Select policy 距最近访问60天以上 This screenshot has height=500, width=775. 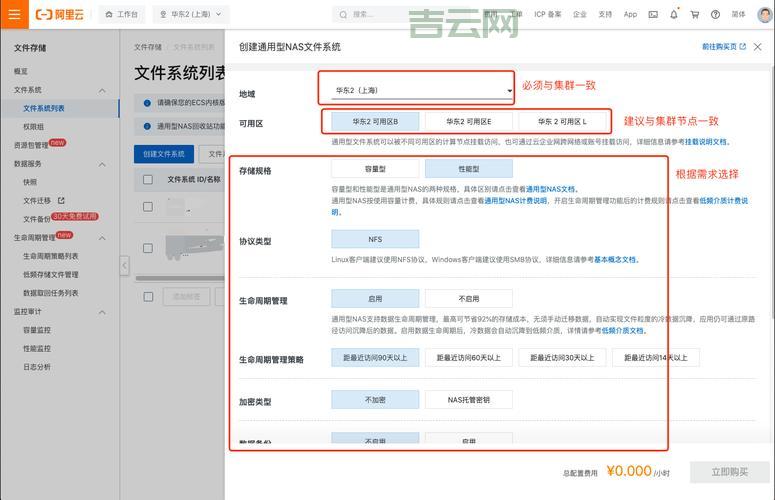469,358
